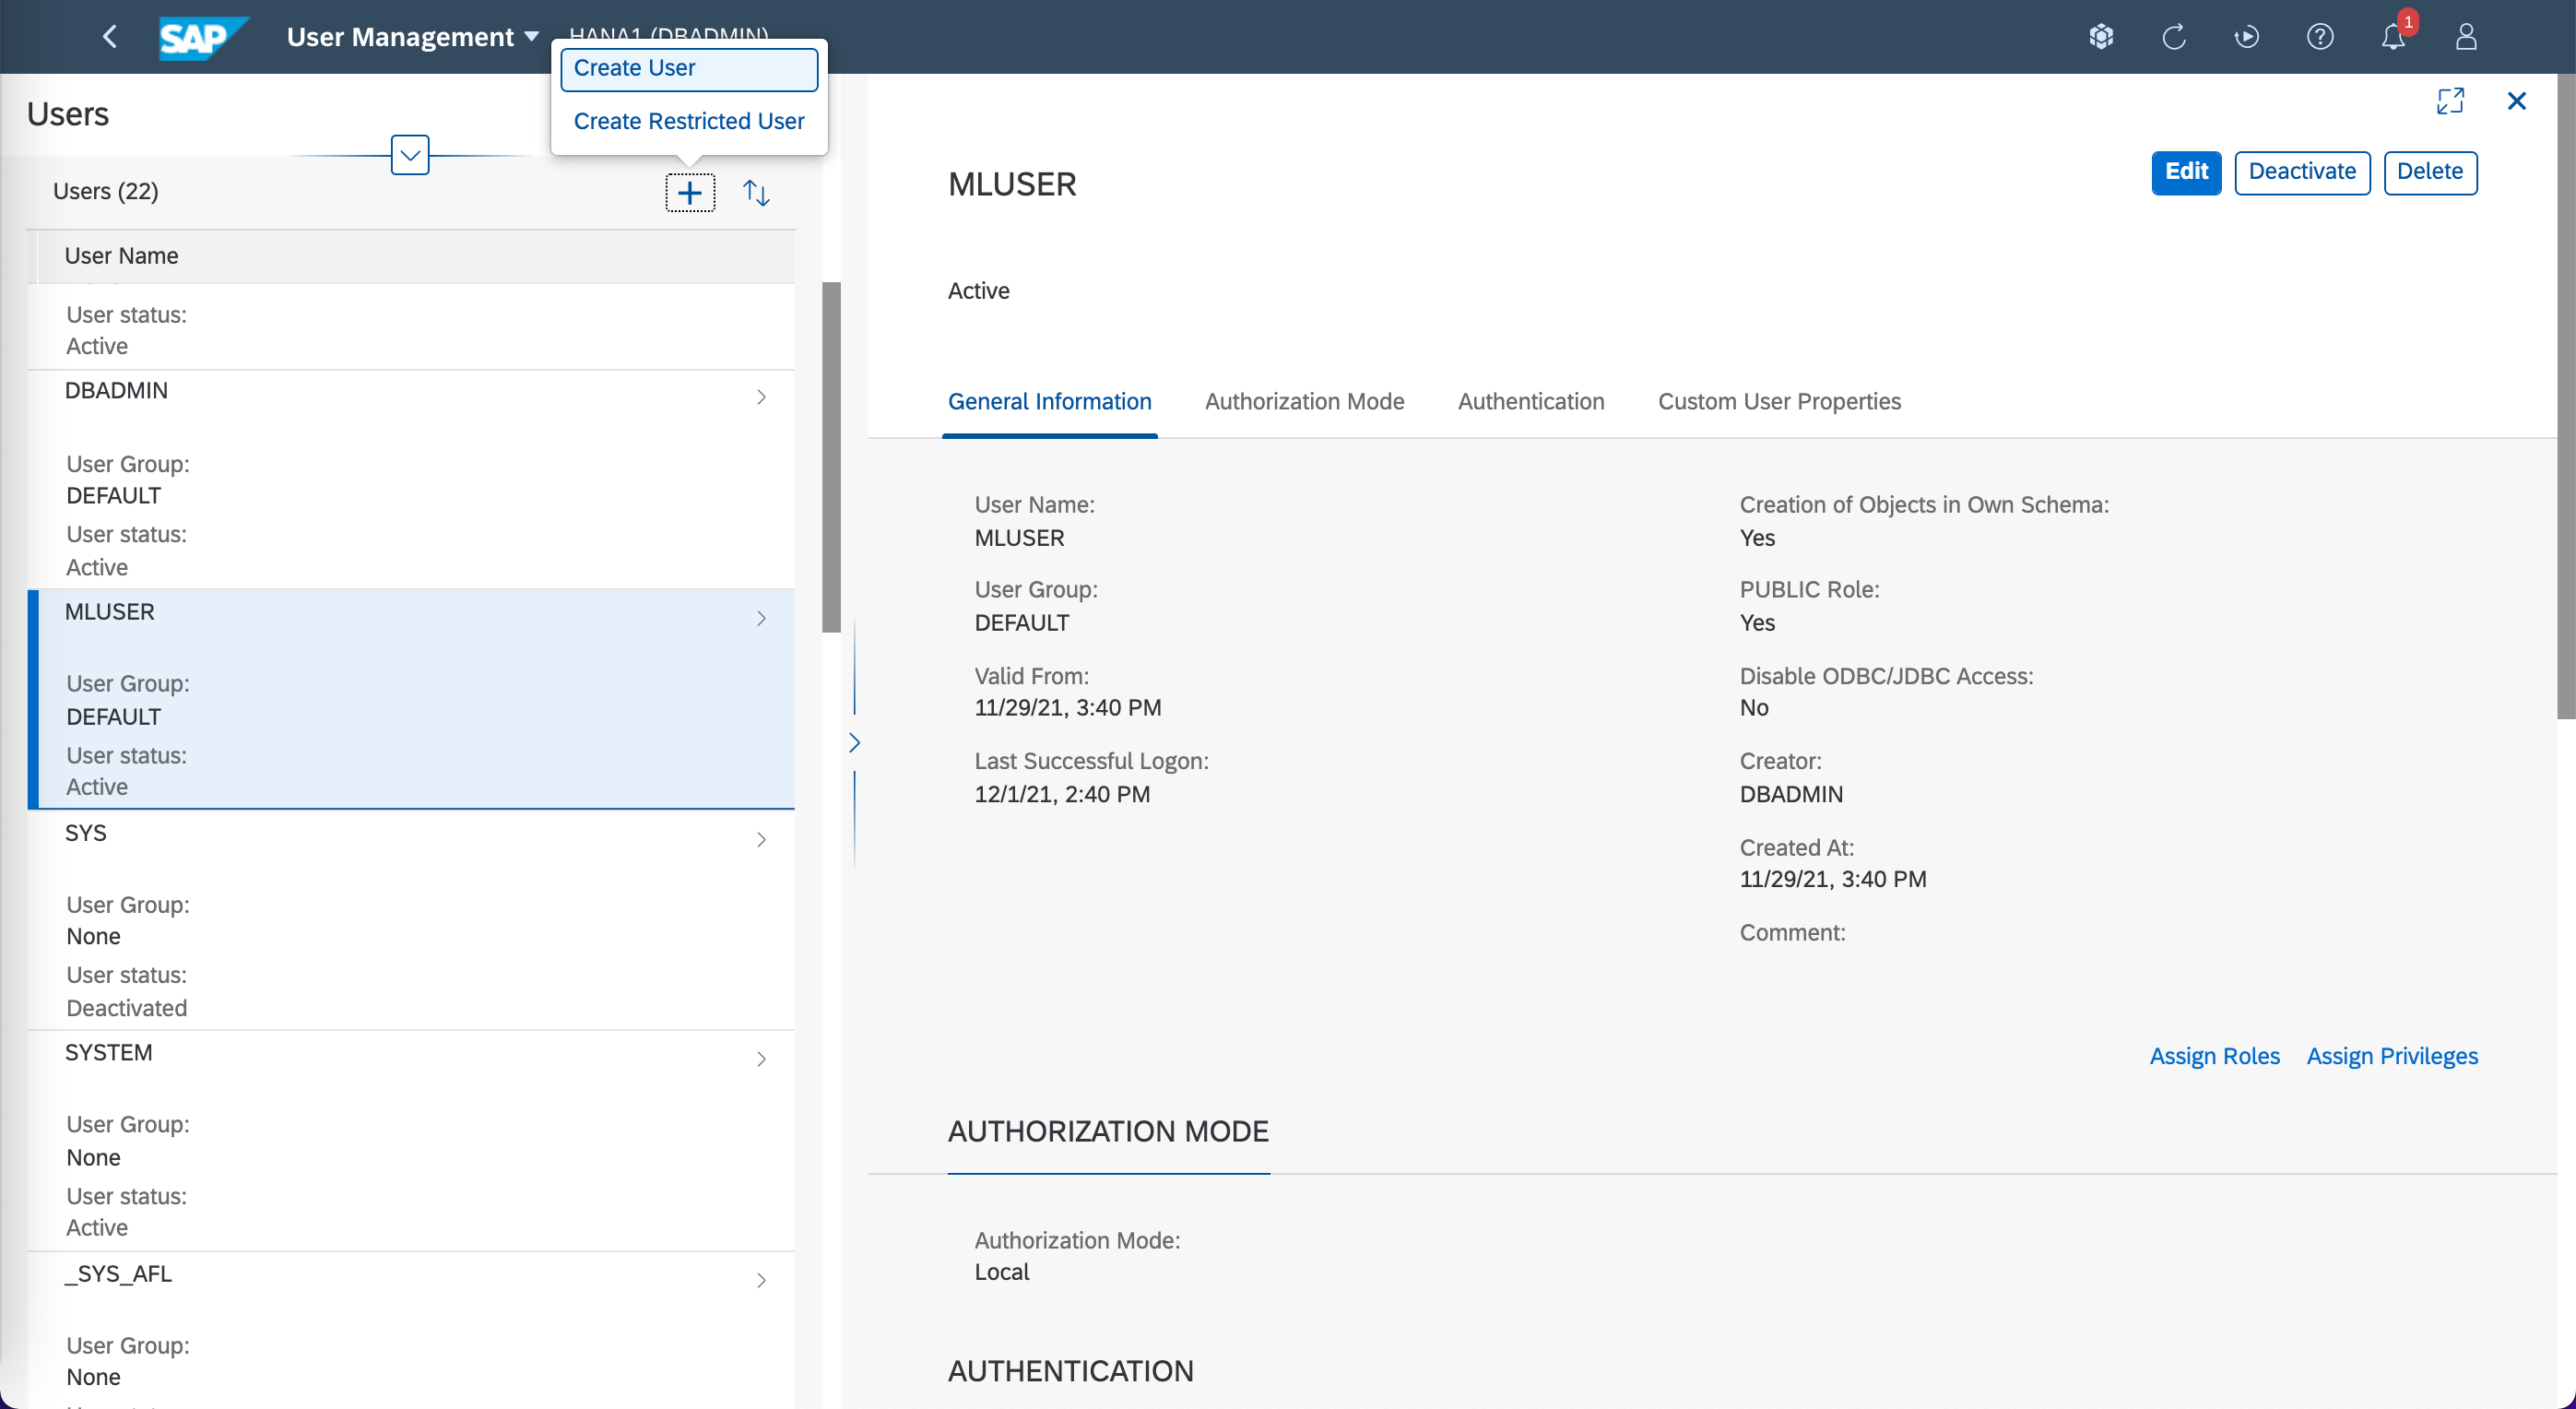2576x1409 pixels.
Task: Click the plus add user icon
Action: pos(690,192)
